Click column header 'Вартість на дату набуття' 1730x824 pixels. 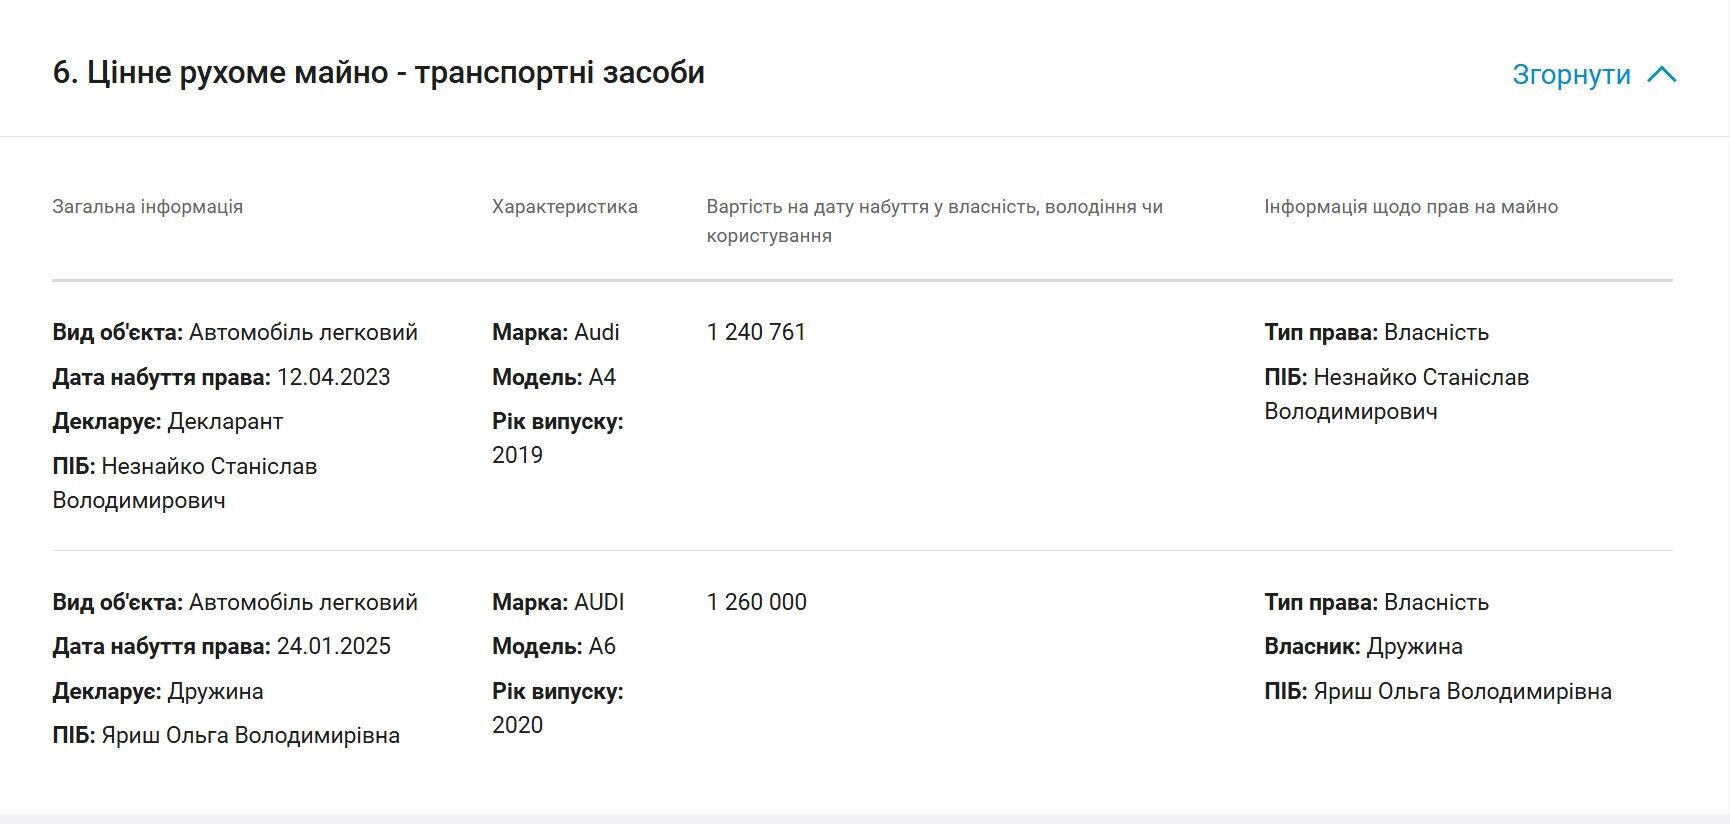[935, 221]
